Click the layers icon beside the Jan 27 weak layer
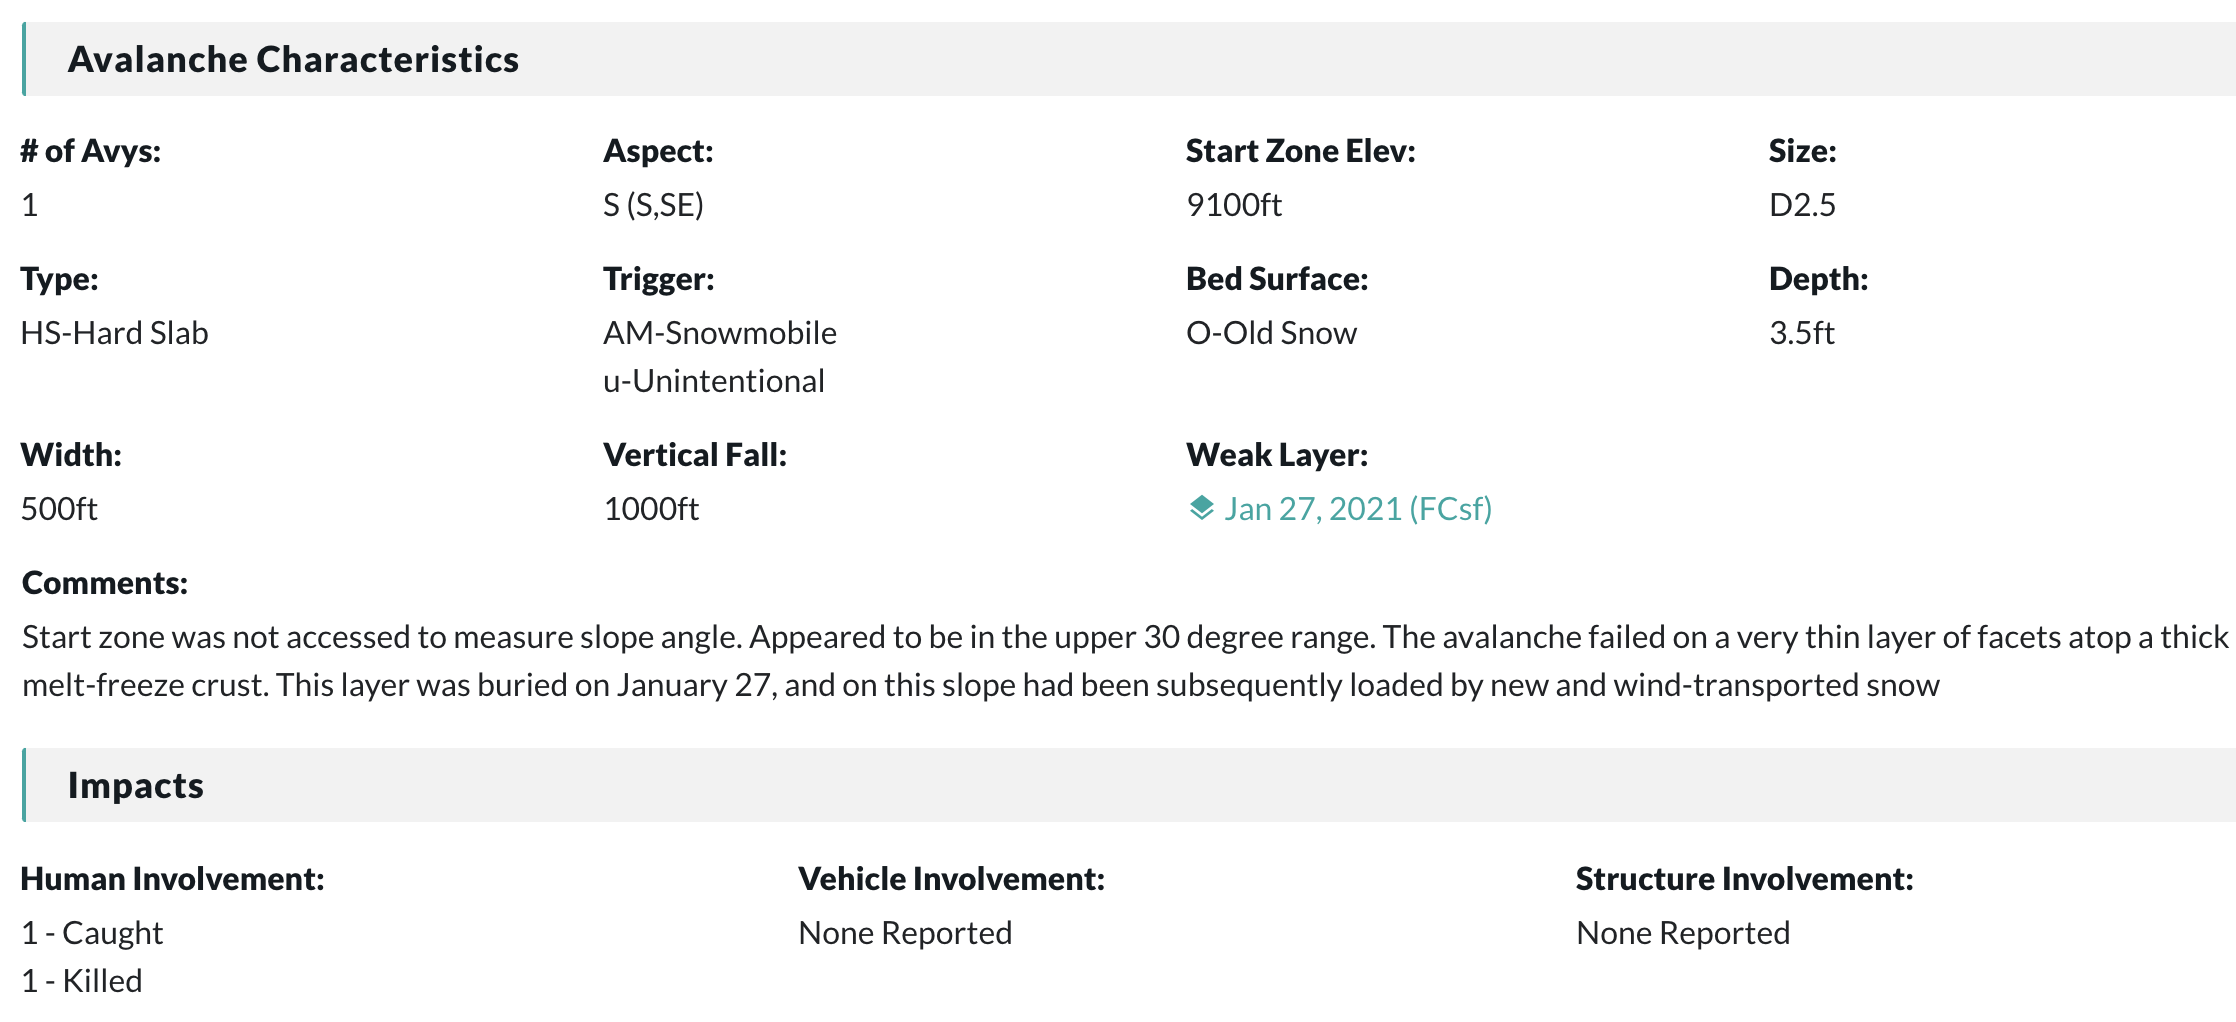 pyautogui.click(x=1201, y=508)
